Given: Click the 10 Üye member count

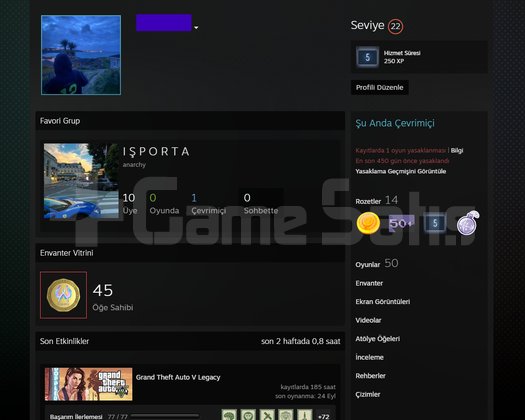Looking at the screenshot, I should [129, 203].
